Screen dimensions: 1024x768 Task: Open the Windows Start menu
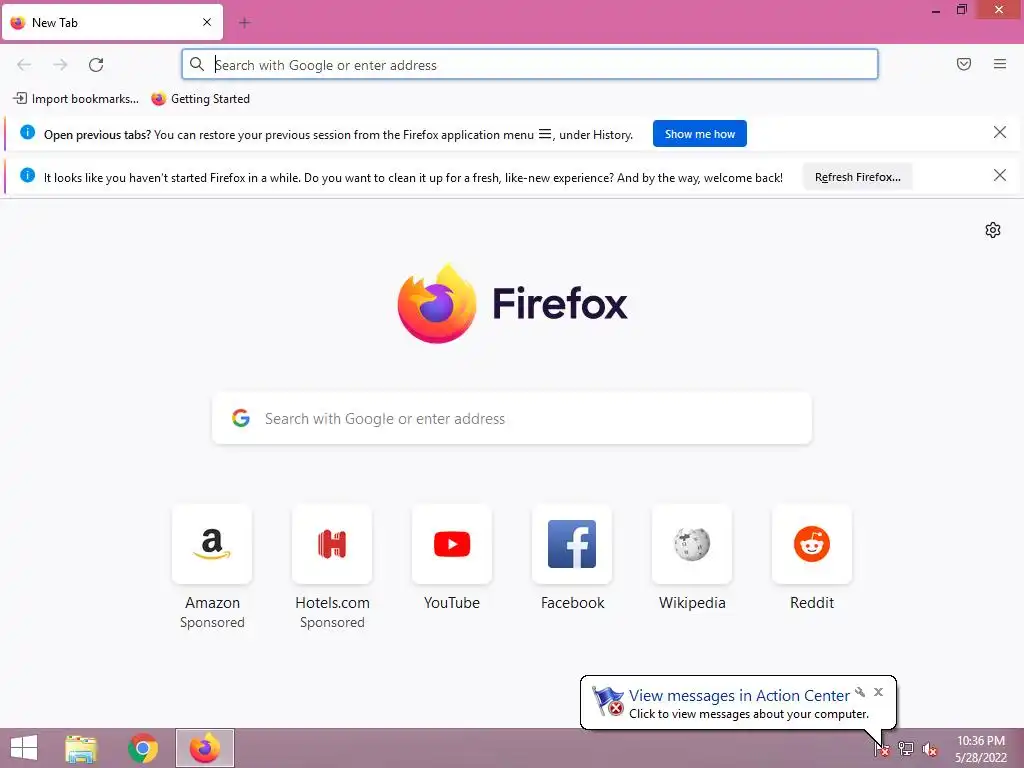(x=24, y=748)
